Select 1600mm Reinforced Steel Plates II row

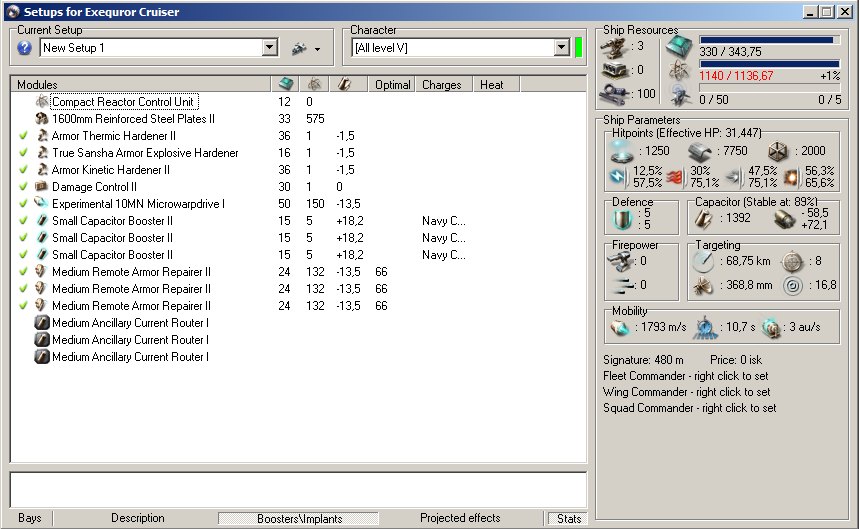click(x=133, y=119)
